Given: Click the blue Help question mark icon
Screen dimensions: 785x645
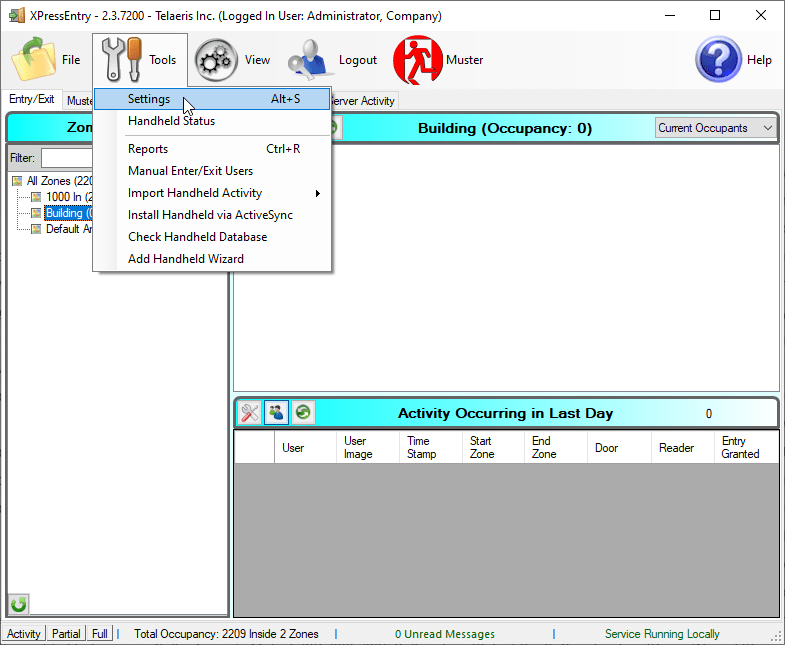Looking at the screenshot, I should (718, 60).
